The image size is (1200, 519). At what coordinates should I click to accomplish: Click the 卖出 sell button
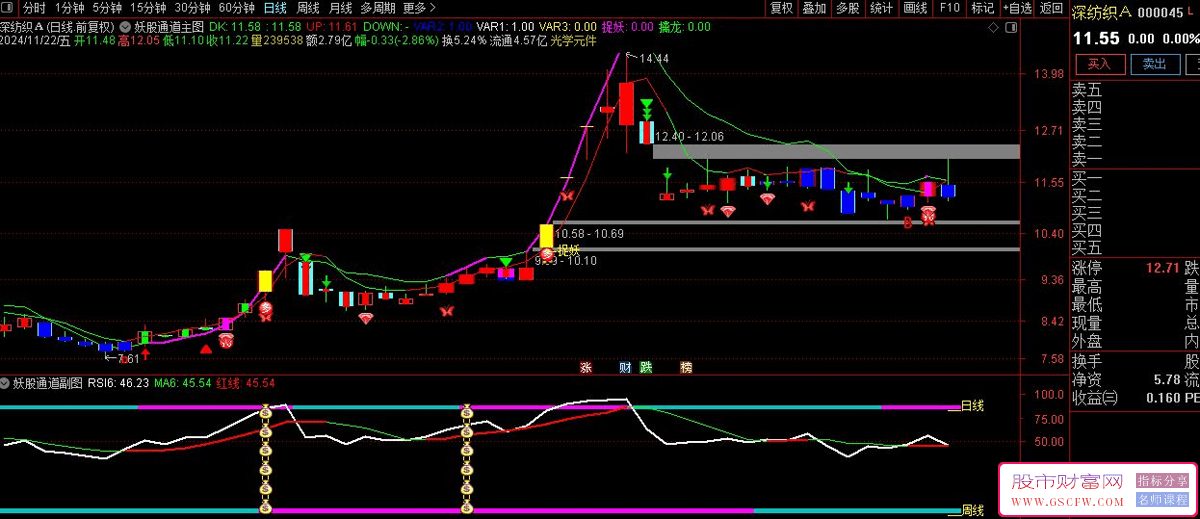coord(1154,63)
